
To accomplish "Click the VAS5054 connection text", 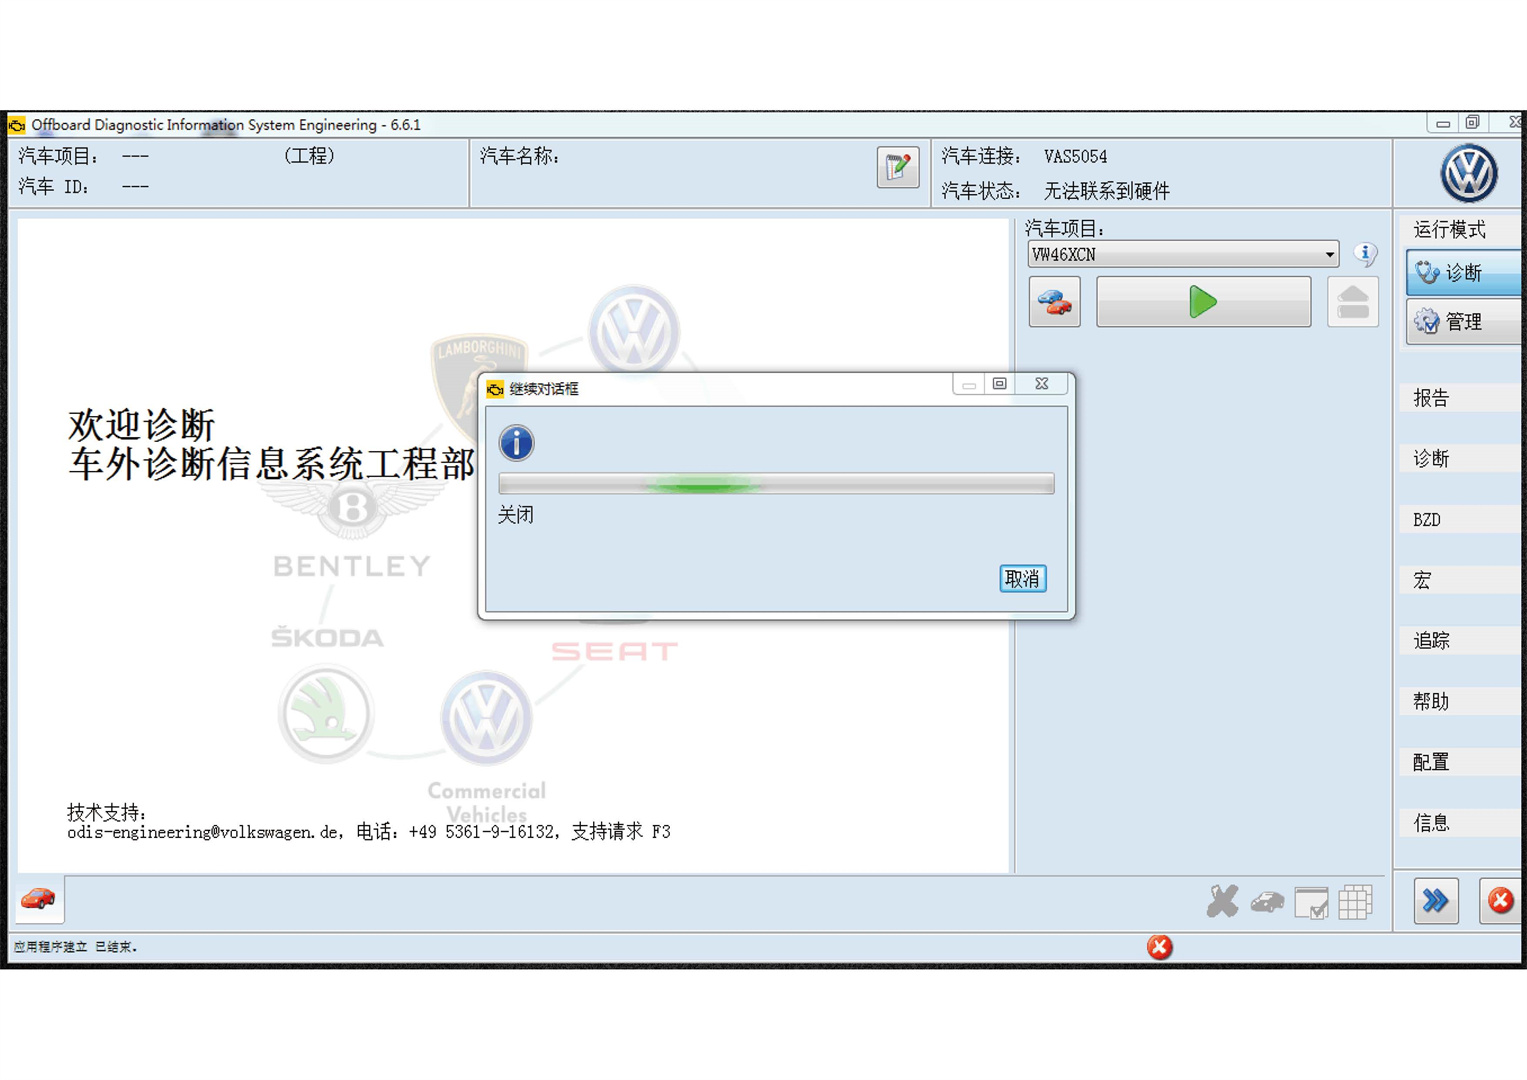I will [x=1076, y=157].
